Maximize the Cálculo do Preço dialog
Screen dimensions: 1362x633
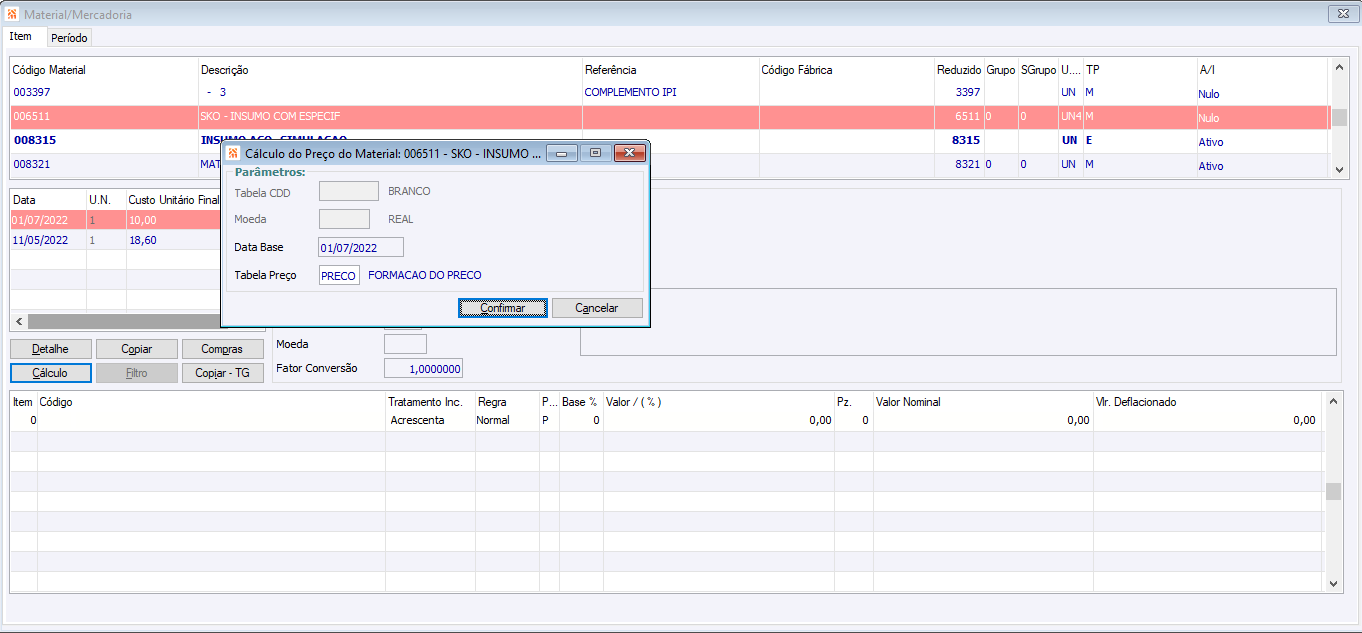pyautogui.click(x=595, y=153)
